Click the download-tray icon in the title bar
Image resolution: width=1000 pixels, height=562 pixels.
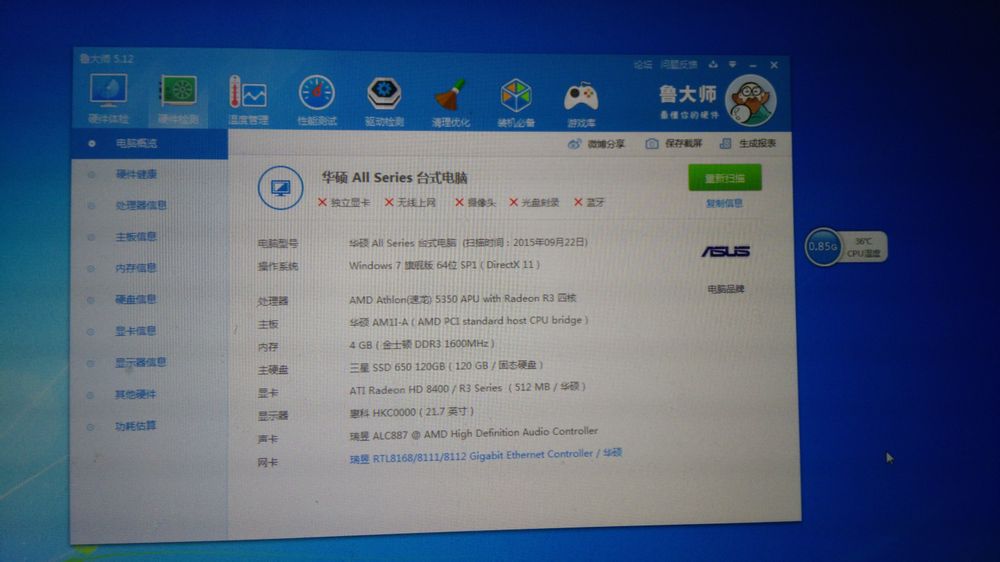[713, 64]
